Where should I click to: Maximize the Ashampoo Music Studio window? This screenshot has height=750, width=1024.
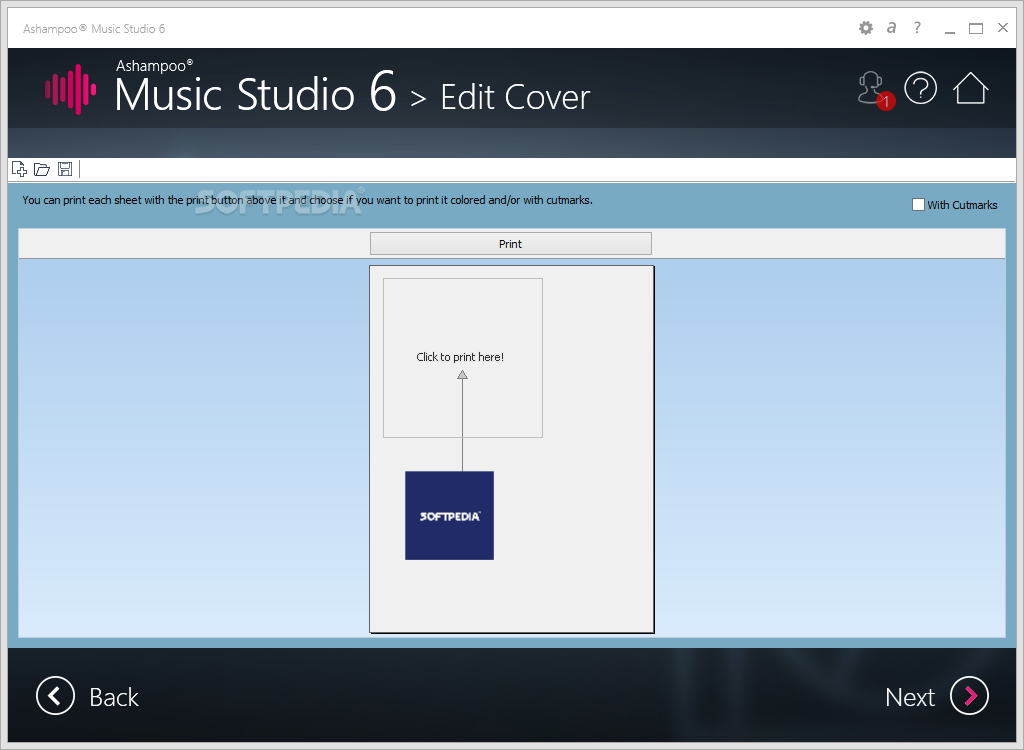point(976,28)
